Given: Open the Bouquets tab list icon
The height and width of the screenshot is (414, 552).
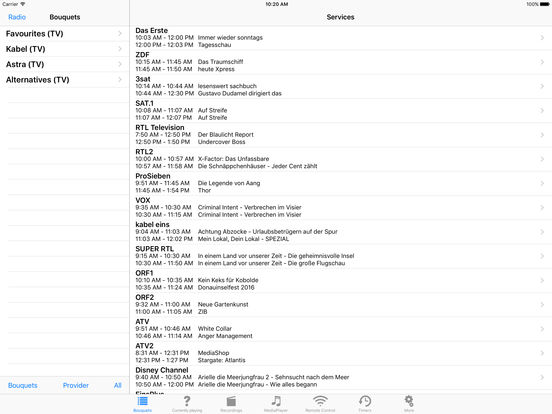Looking at the screenshot, I should pyautogui.click(x=143, y=401).
